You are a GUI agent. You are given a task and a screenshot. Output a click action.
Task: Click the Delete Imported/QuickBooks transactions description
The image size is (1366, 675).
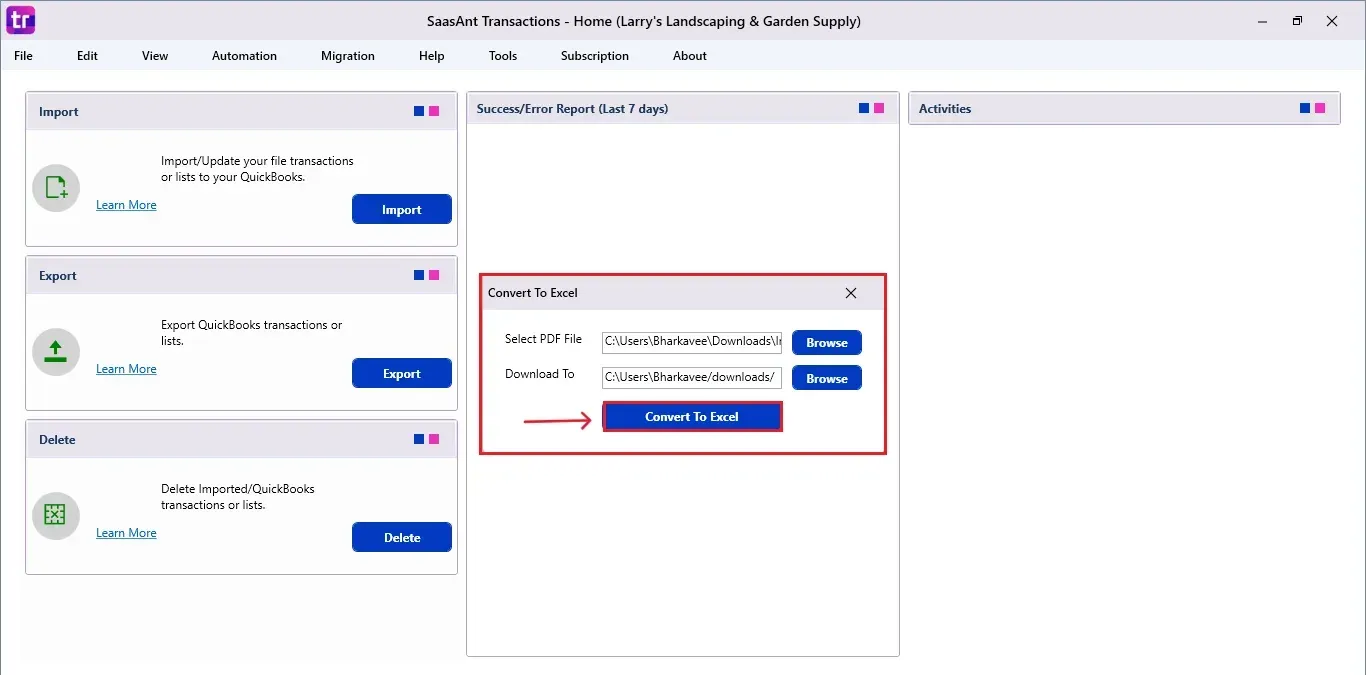pyautogui.click(x=238, y=497)
